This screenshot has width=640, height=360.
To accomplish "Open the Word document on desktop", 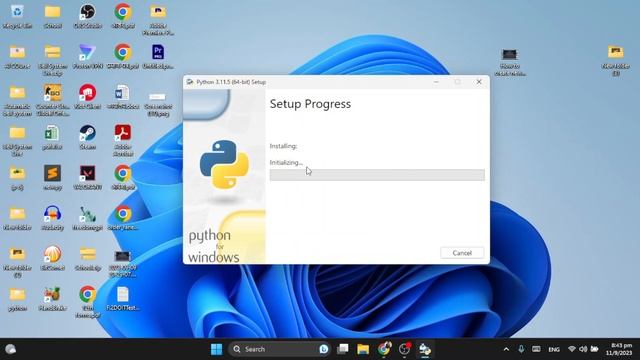I will [122, 97].
